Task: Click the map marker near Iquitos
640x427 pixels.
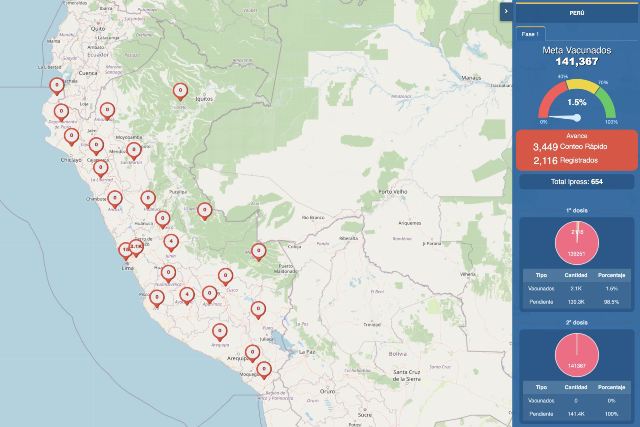Action: (x=180, y=91)
